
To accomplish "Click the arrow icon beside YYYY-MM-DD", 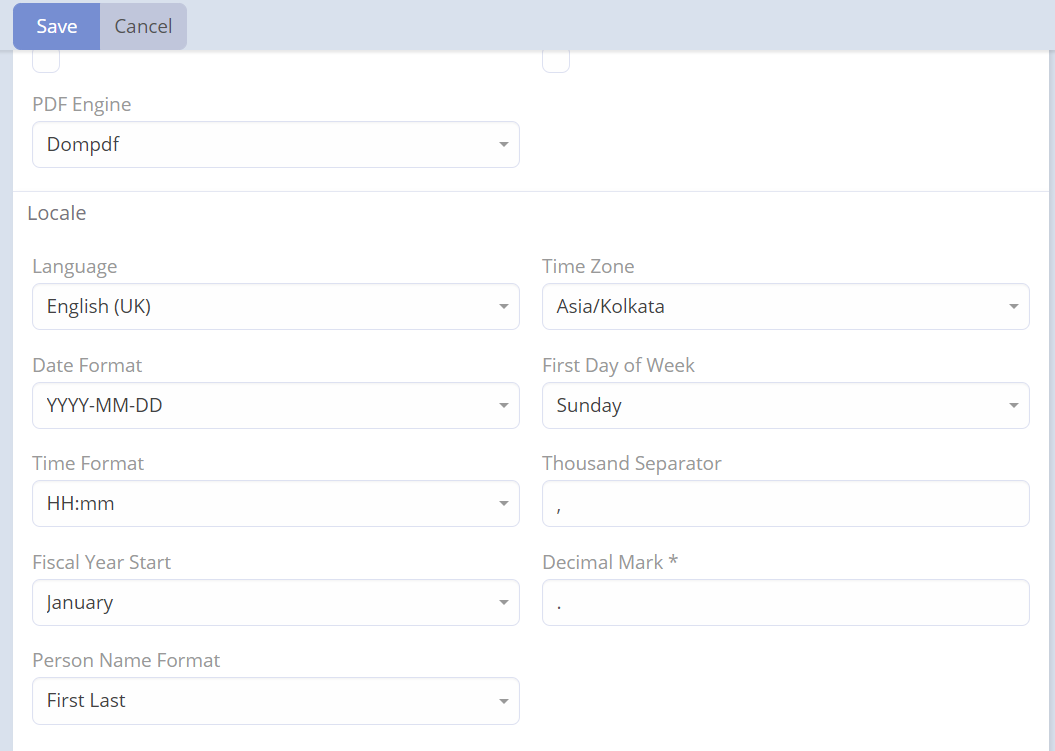I will tap(504, 406).
